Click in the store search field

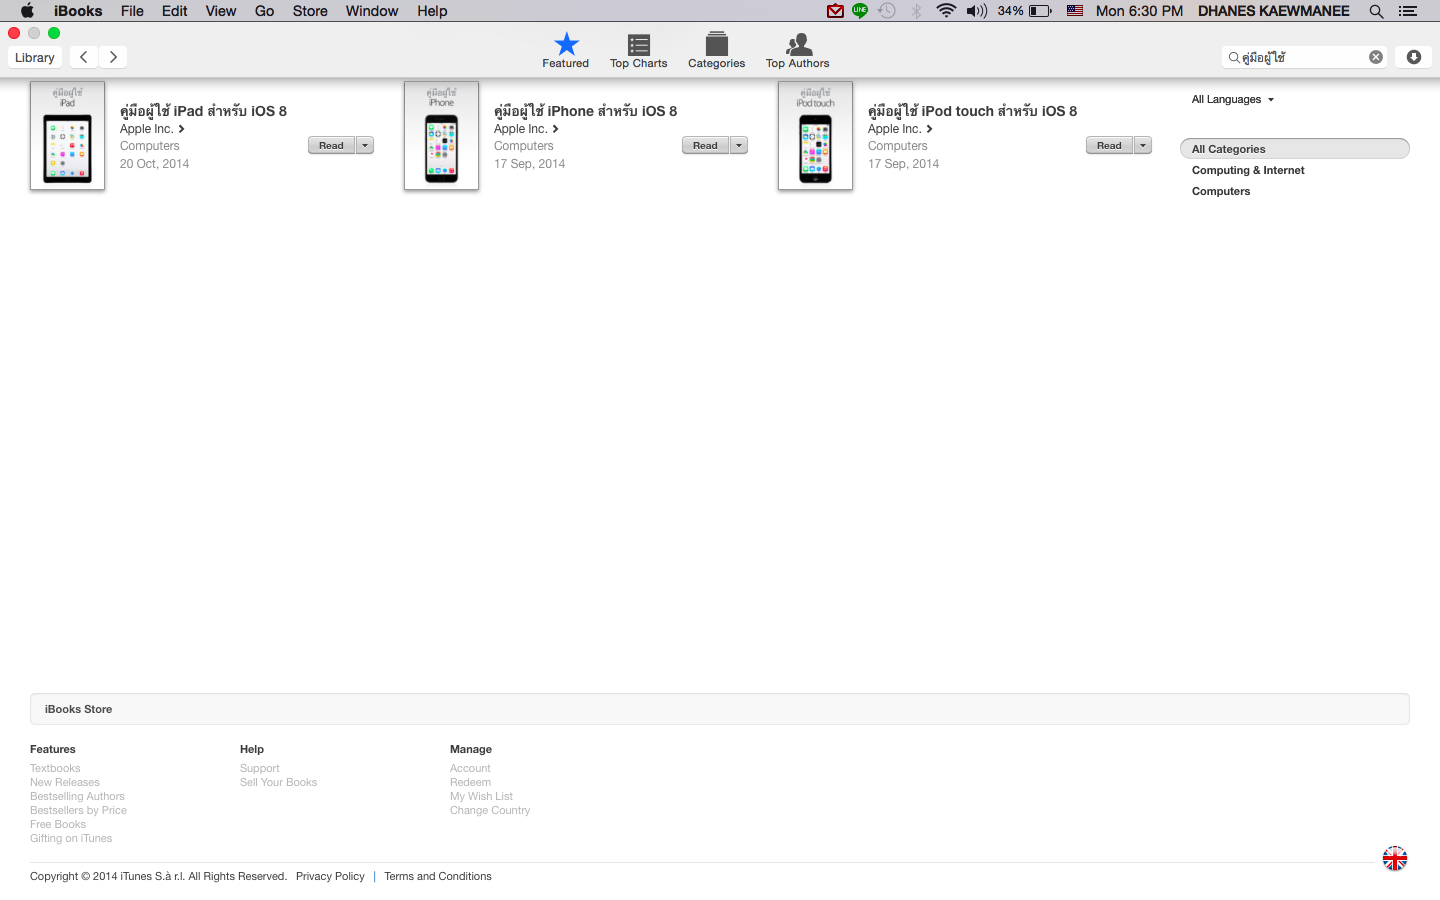pyautogui.click(x=1303, y=57)
